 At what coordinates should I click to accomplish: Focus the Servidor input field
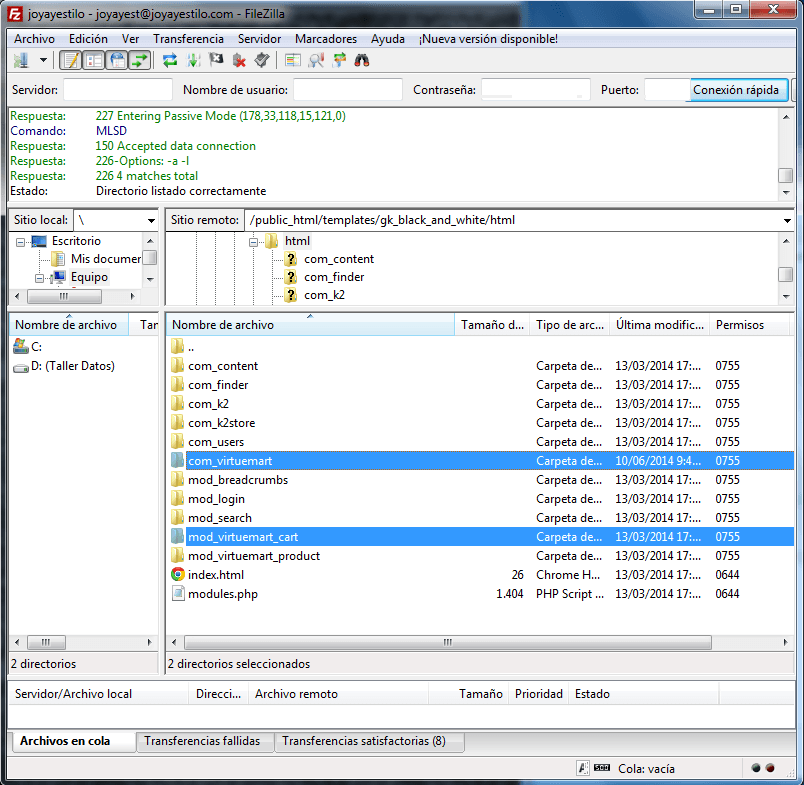(118, 90)
